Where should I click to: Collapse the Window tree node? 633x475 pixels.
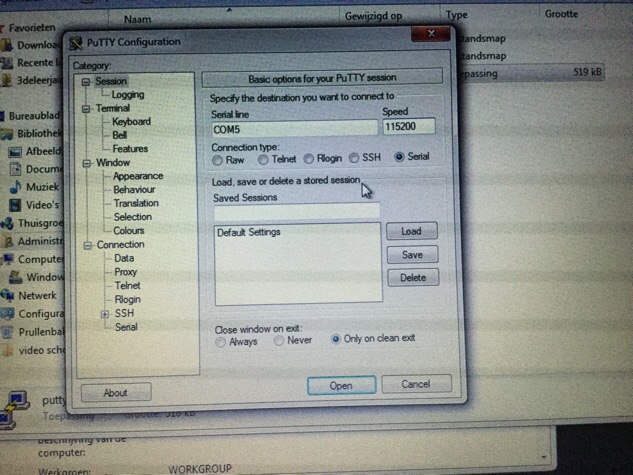[x=86, y=163]
